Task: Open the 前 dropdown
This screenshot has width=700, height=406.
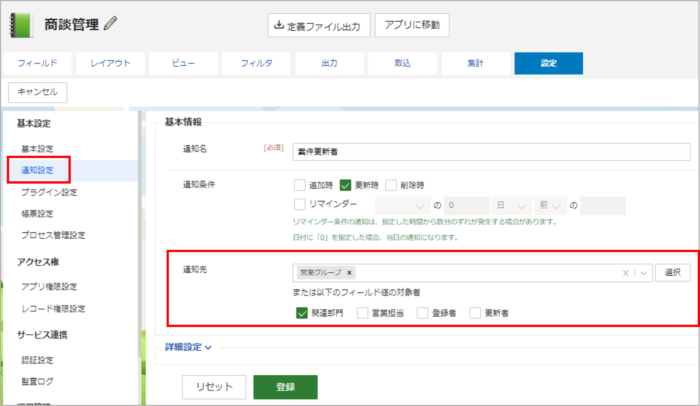Action: point(550,206)
